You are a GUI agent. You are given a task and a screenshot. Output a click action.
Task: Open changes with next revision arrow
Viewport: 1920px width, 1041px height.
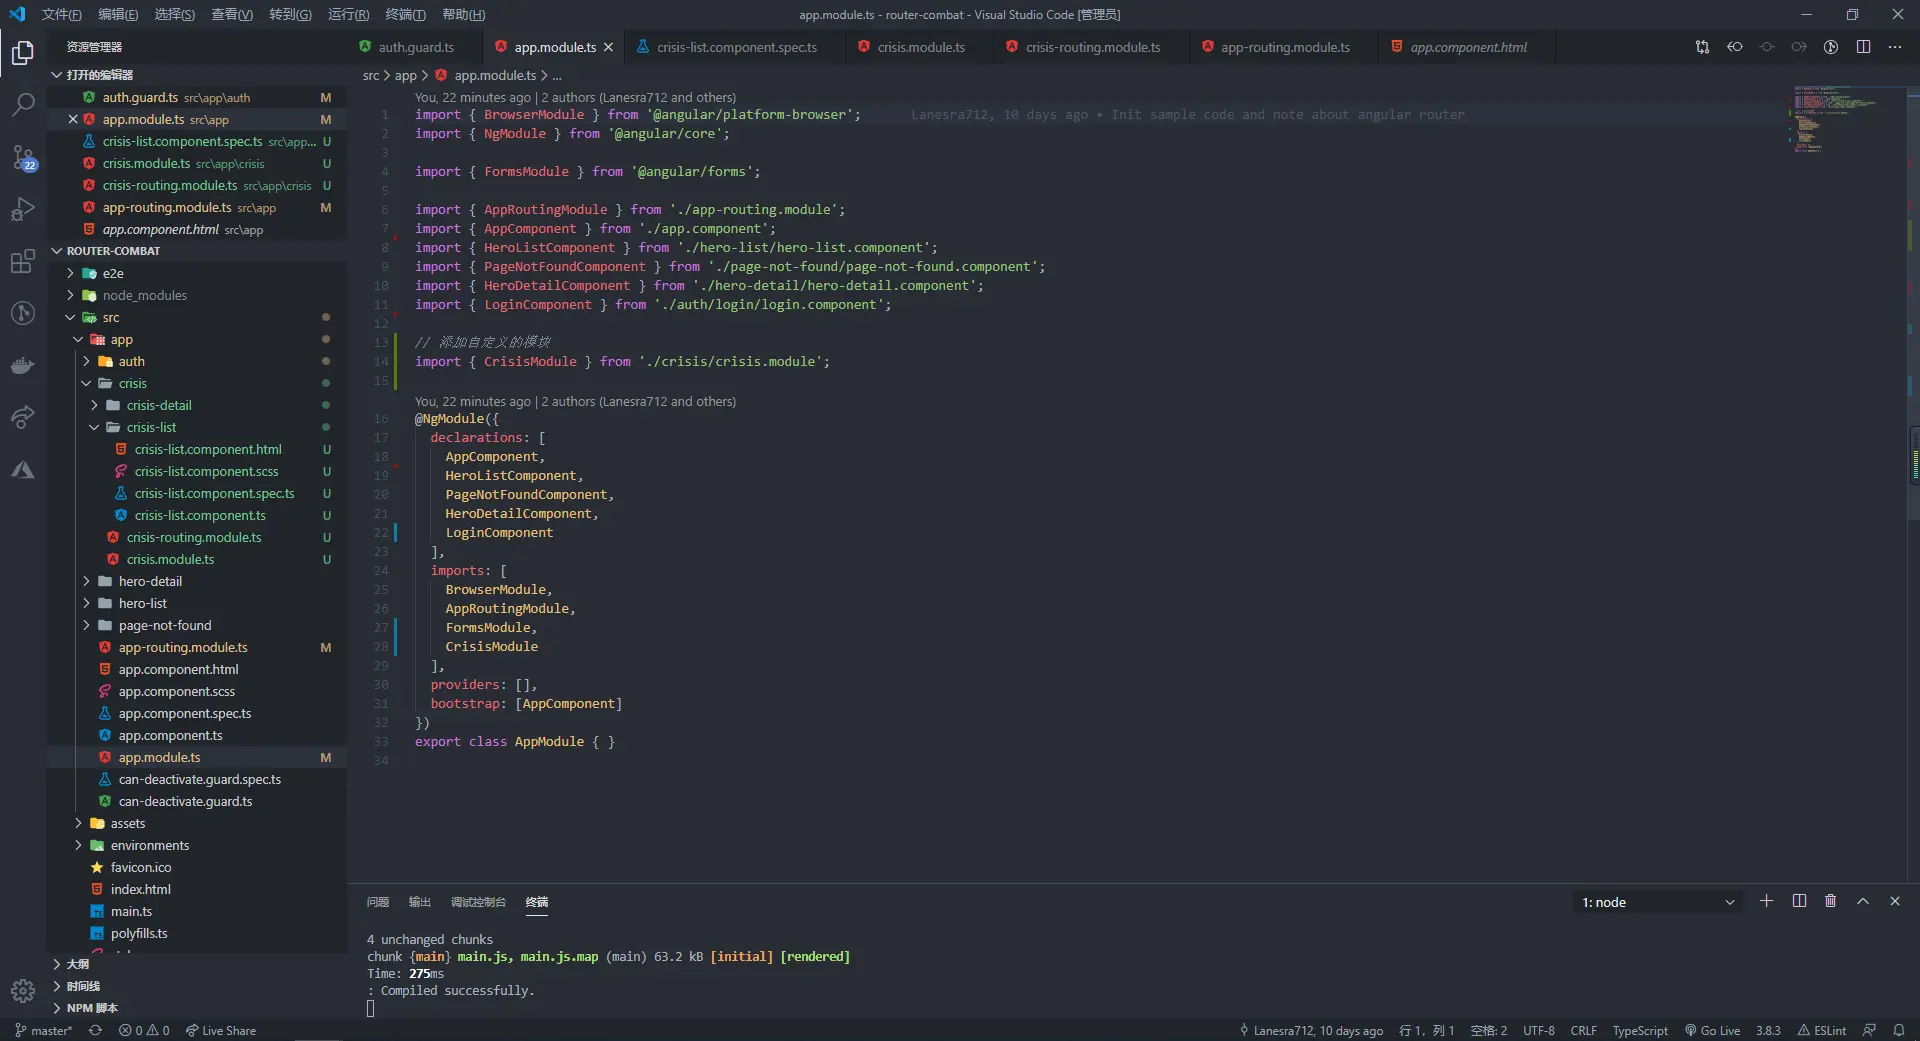coord(1799,47)
